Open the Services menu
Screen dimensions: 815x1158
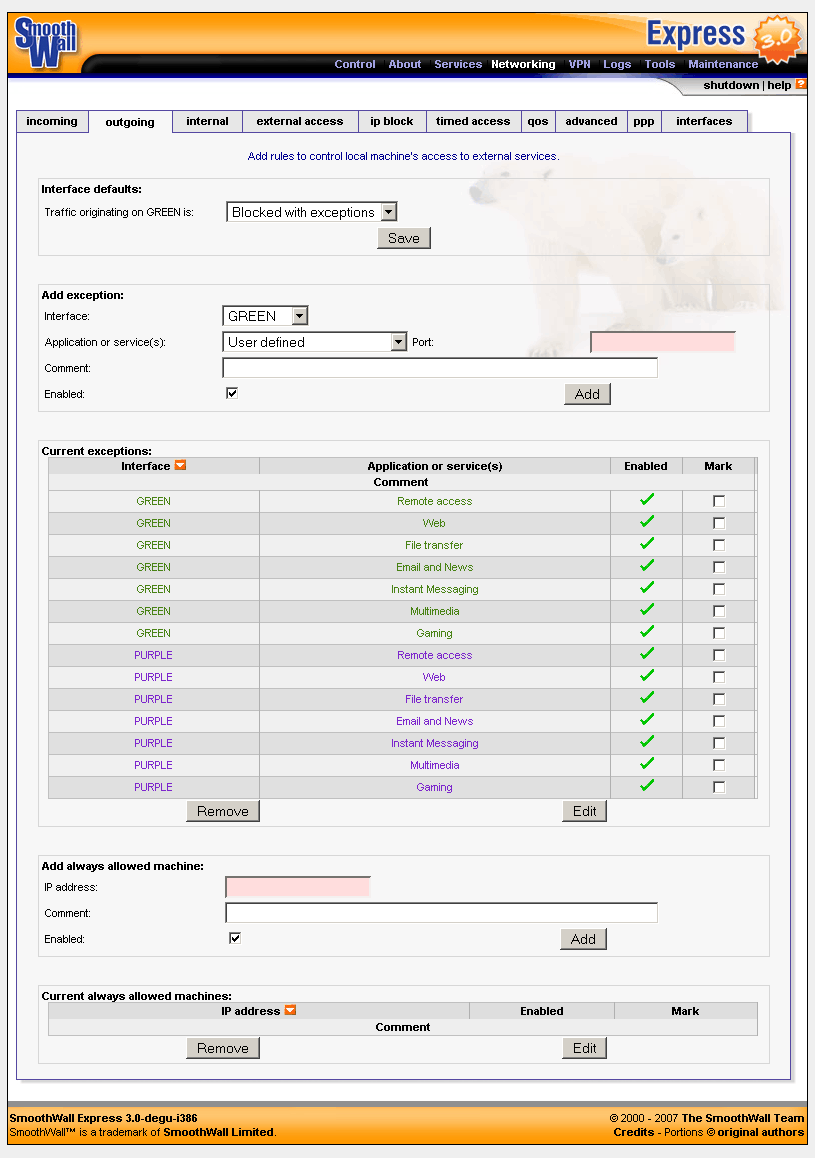tap(458, 64)
